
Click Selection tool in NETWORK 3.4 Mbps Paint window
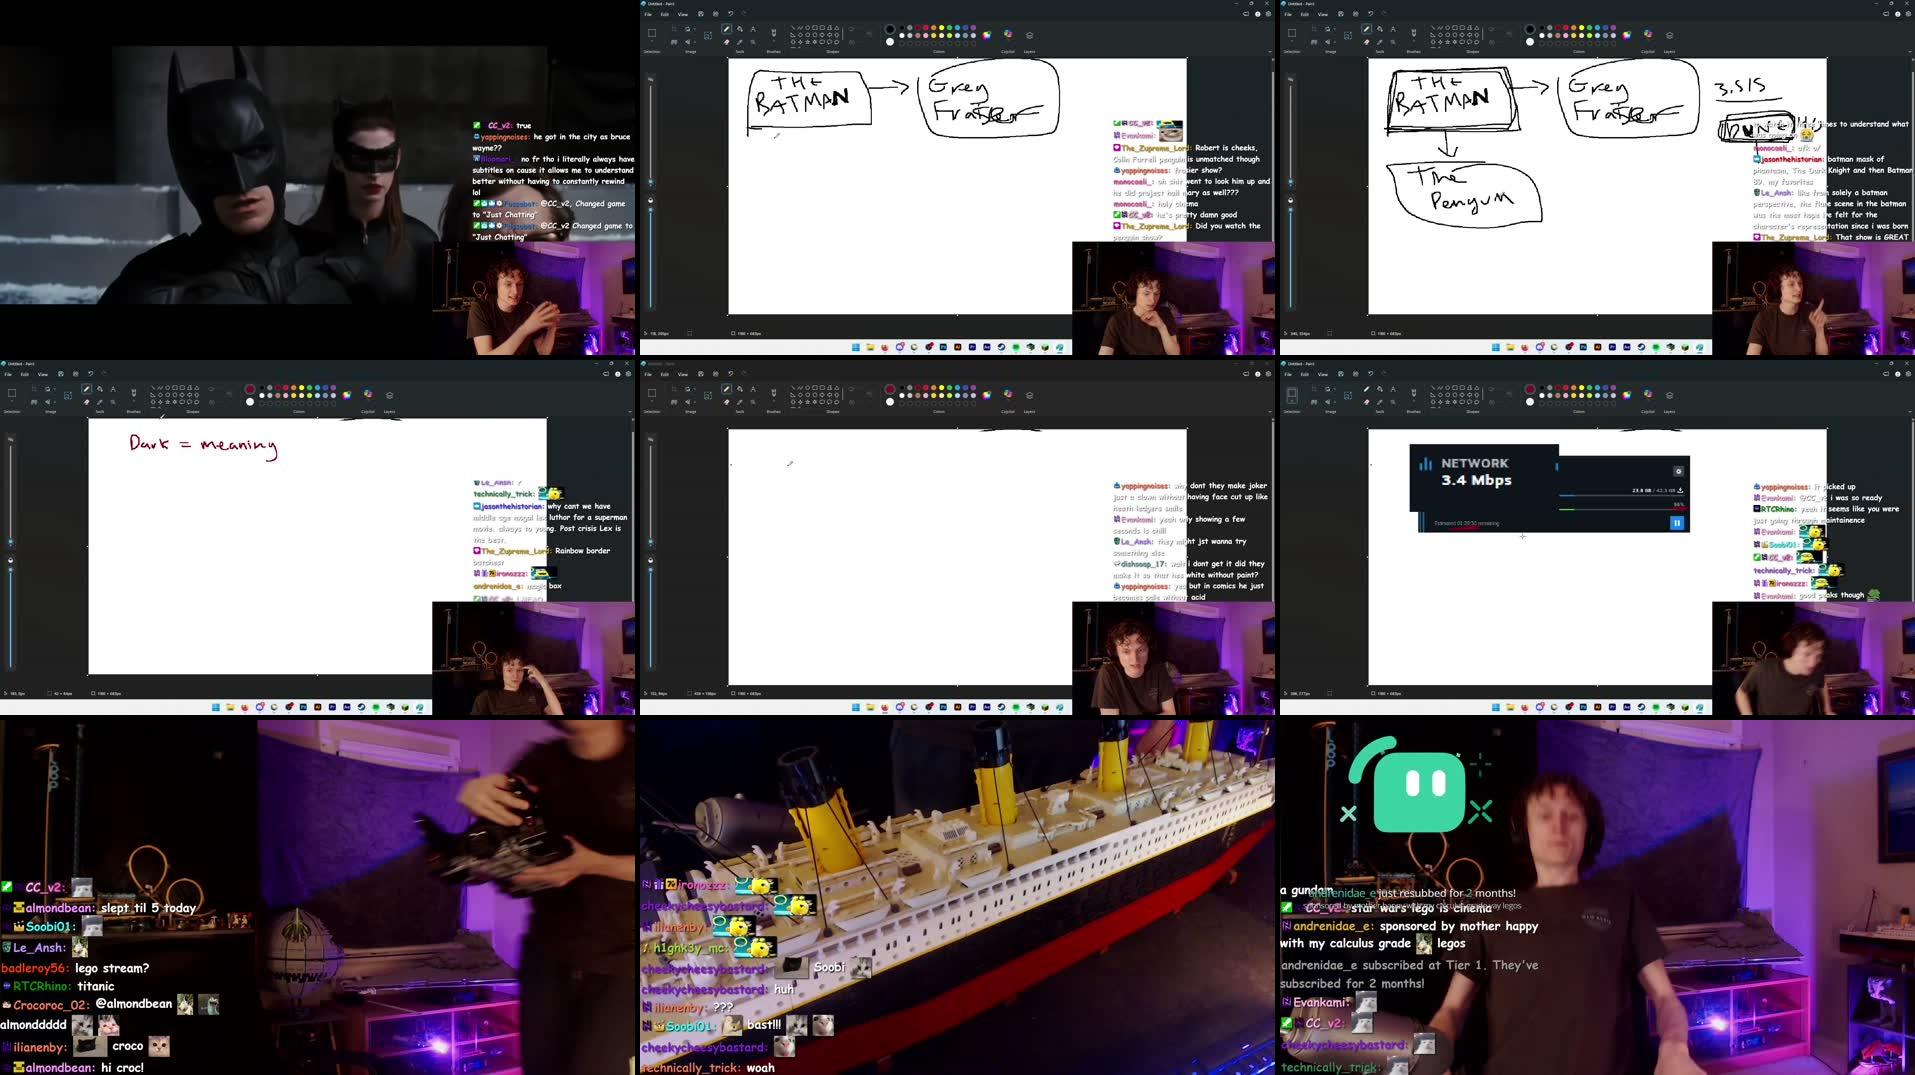click(1292, 393)
